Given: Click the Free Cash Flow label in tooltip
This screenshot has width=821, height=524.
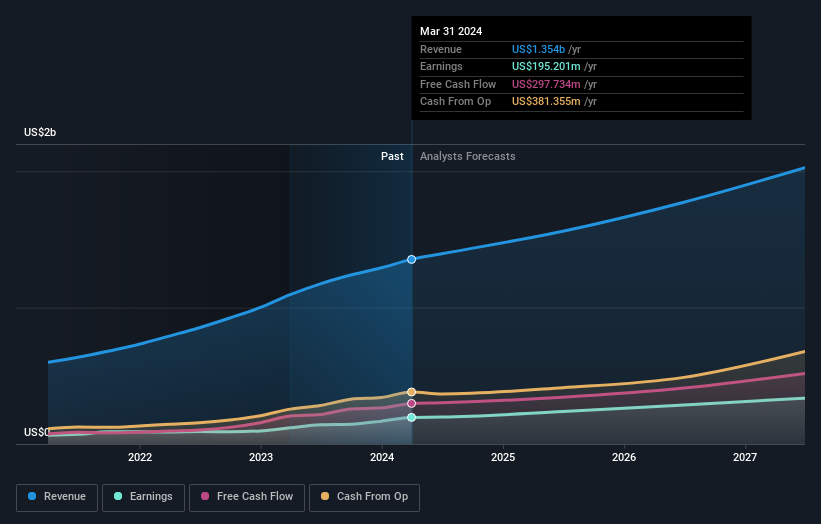Looking at the screenshot, I should click(458, 84).
